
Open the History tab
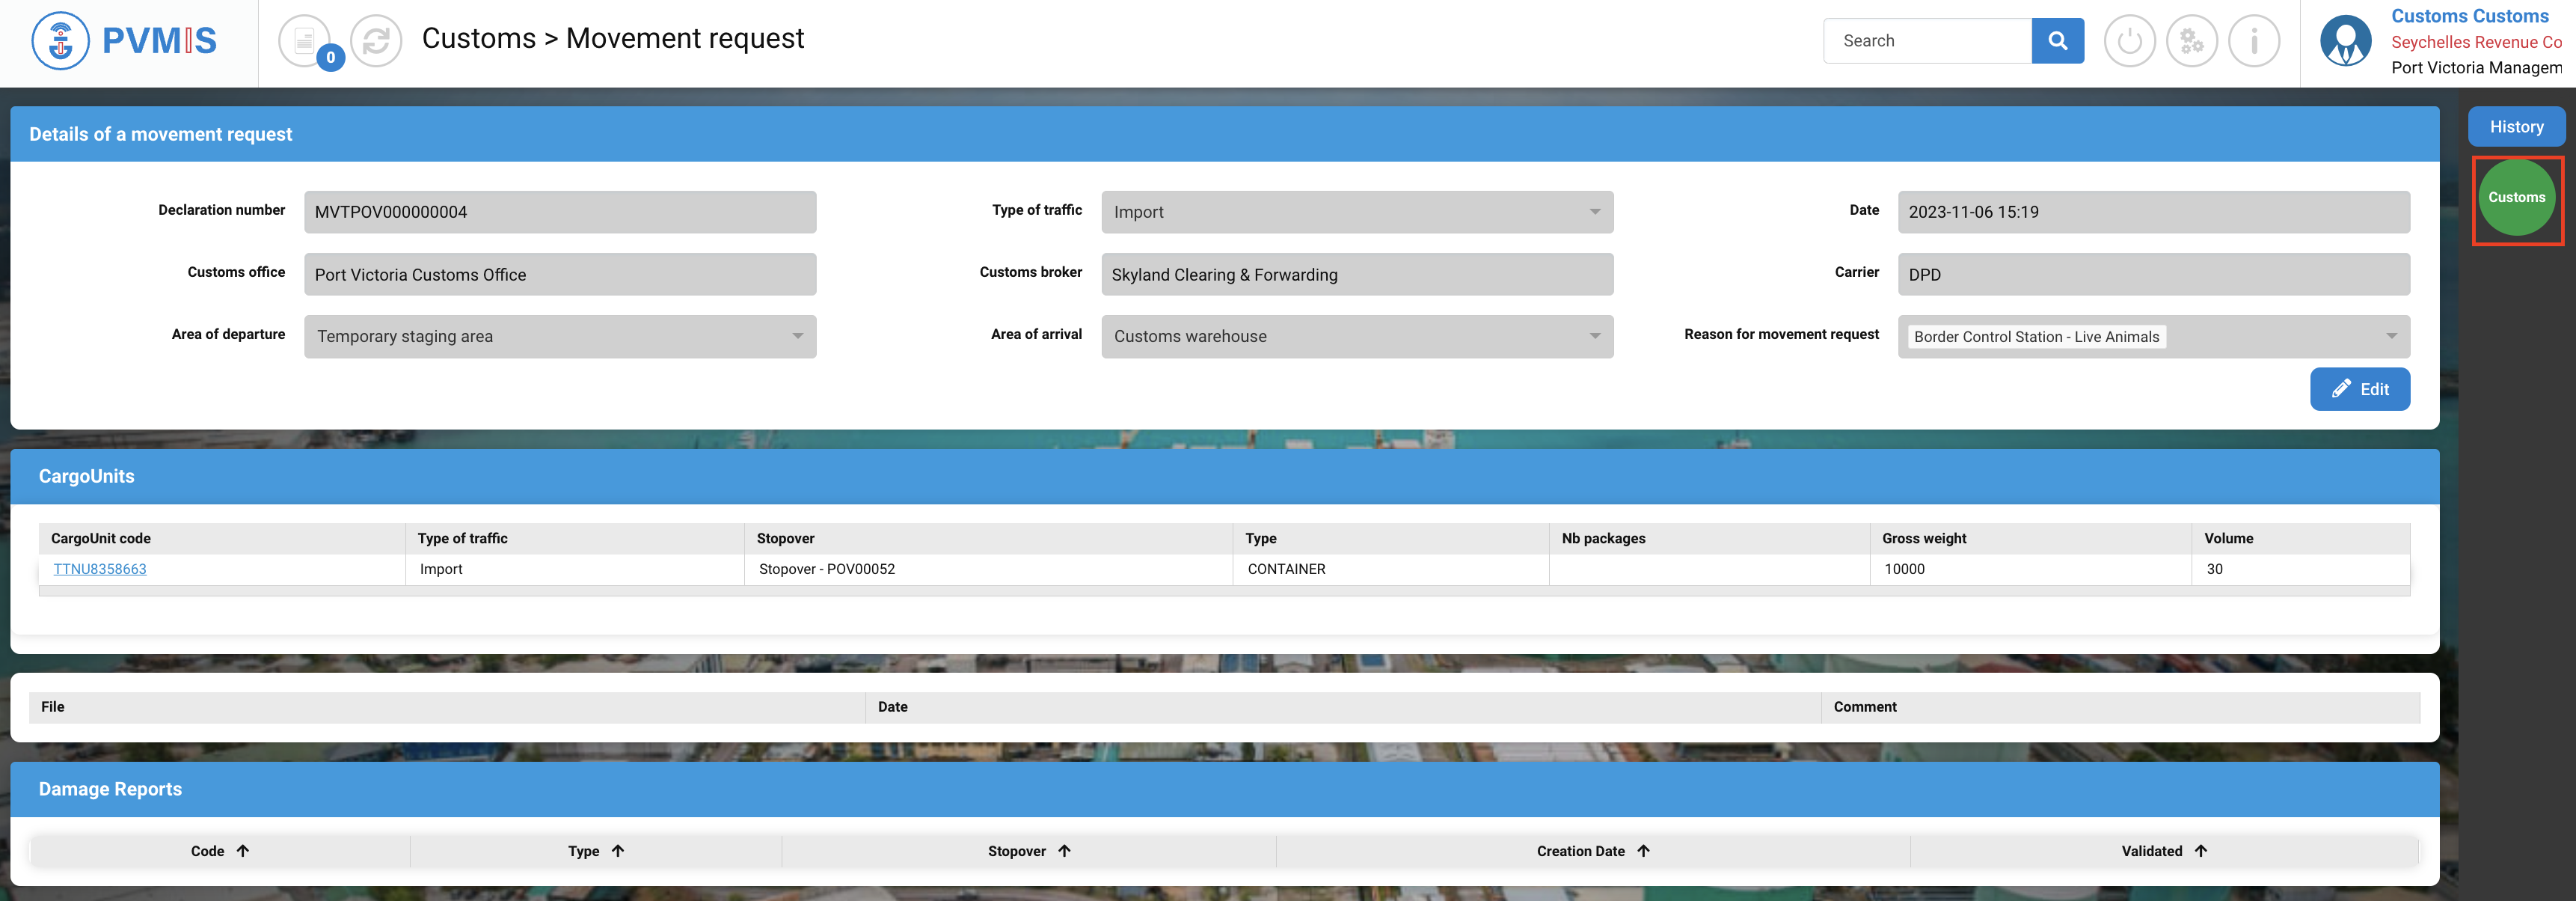click(x=2516, y=127)
